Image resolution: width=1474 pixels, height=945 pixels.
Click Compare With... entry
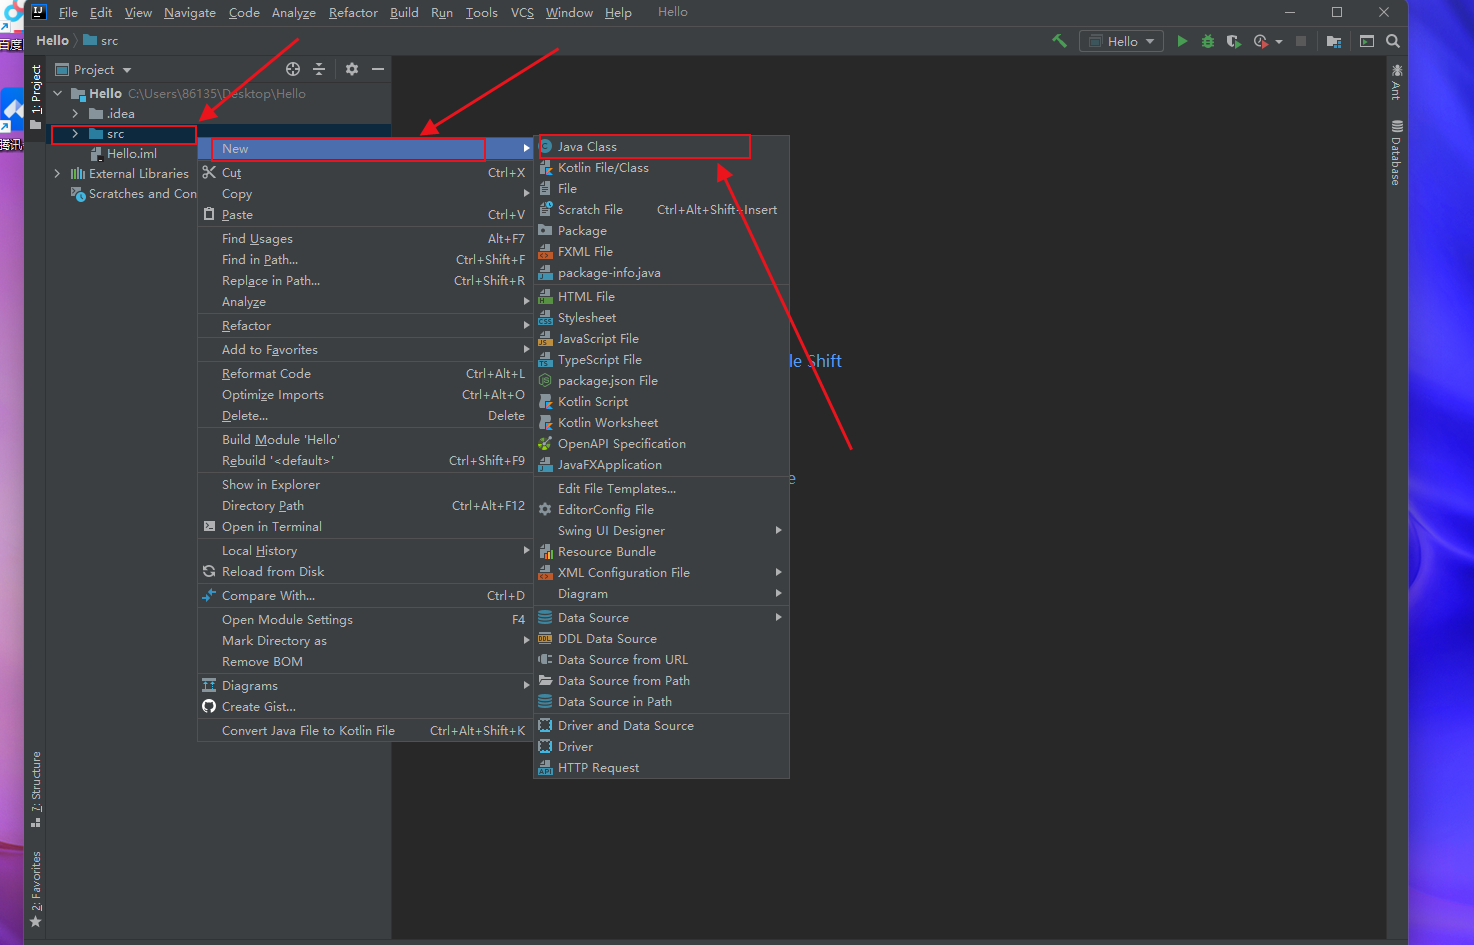click(x=365, y=596)
